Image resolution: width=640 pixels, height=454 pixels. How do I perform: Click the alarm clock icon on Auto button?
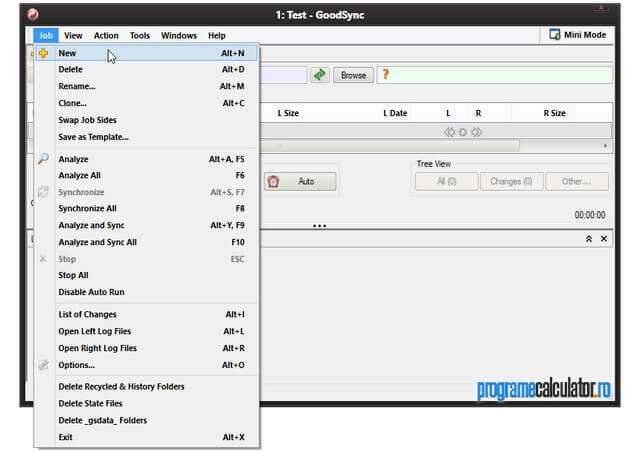[273, 181]
